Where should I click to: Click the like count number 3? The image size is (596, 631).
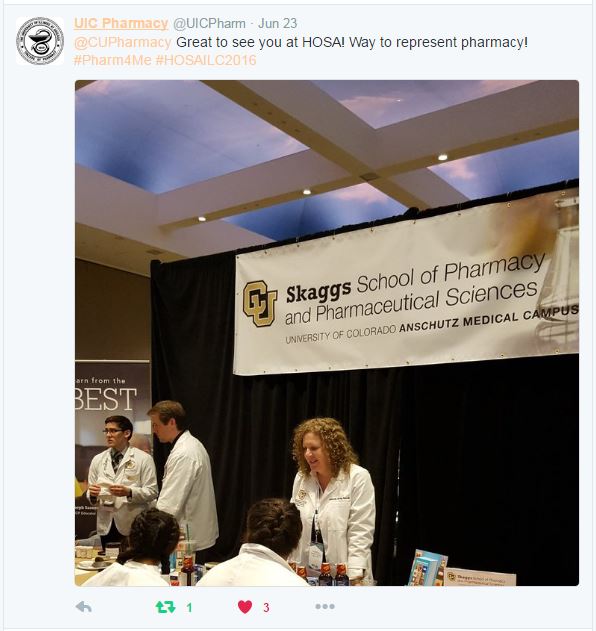(266, 607)
